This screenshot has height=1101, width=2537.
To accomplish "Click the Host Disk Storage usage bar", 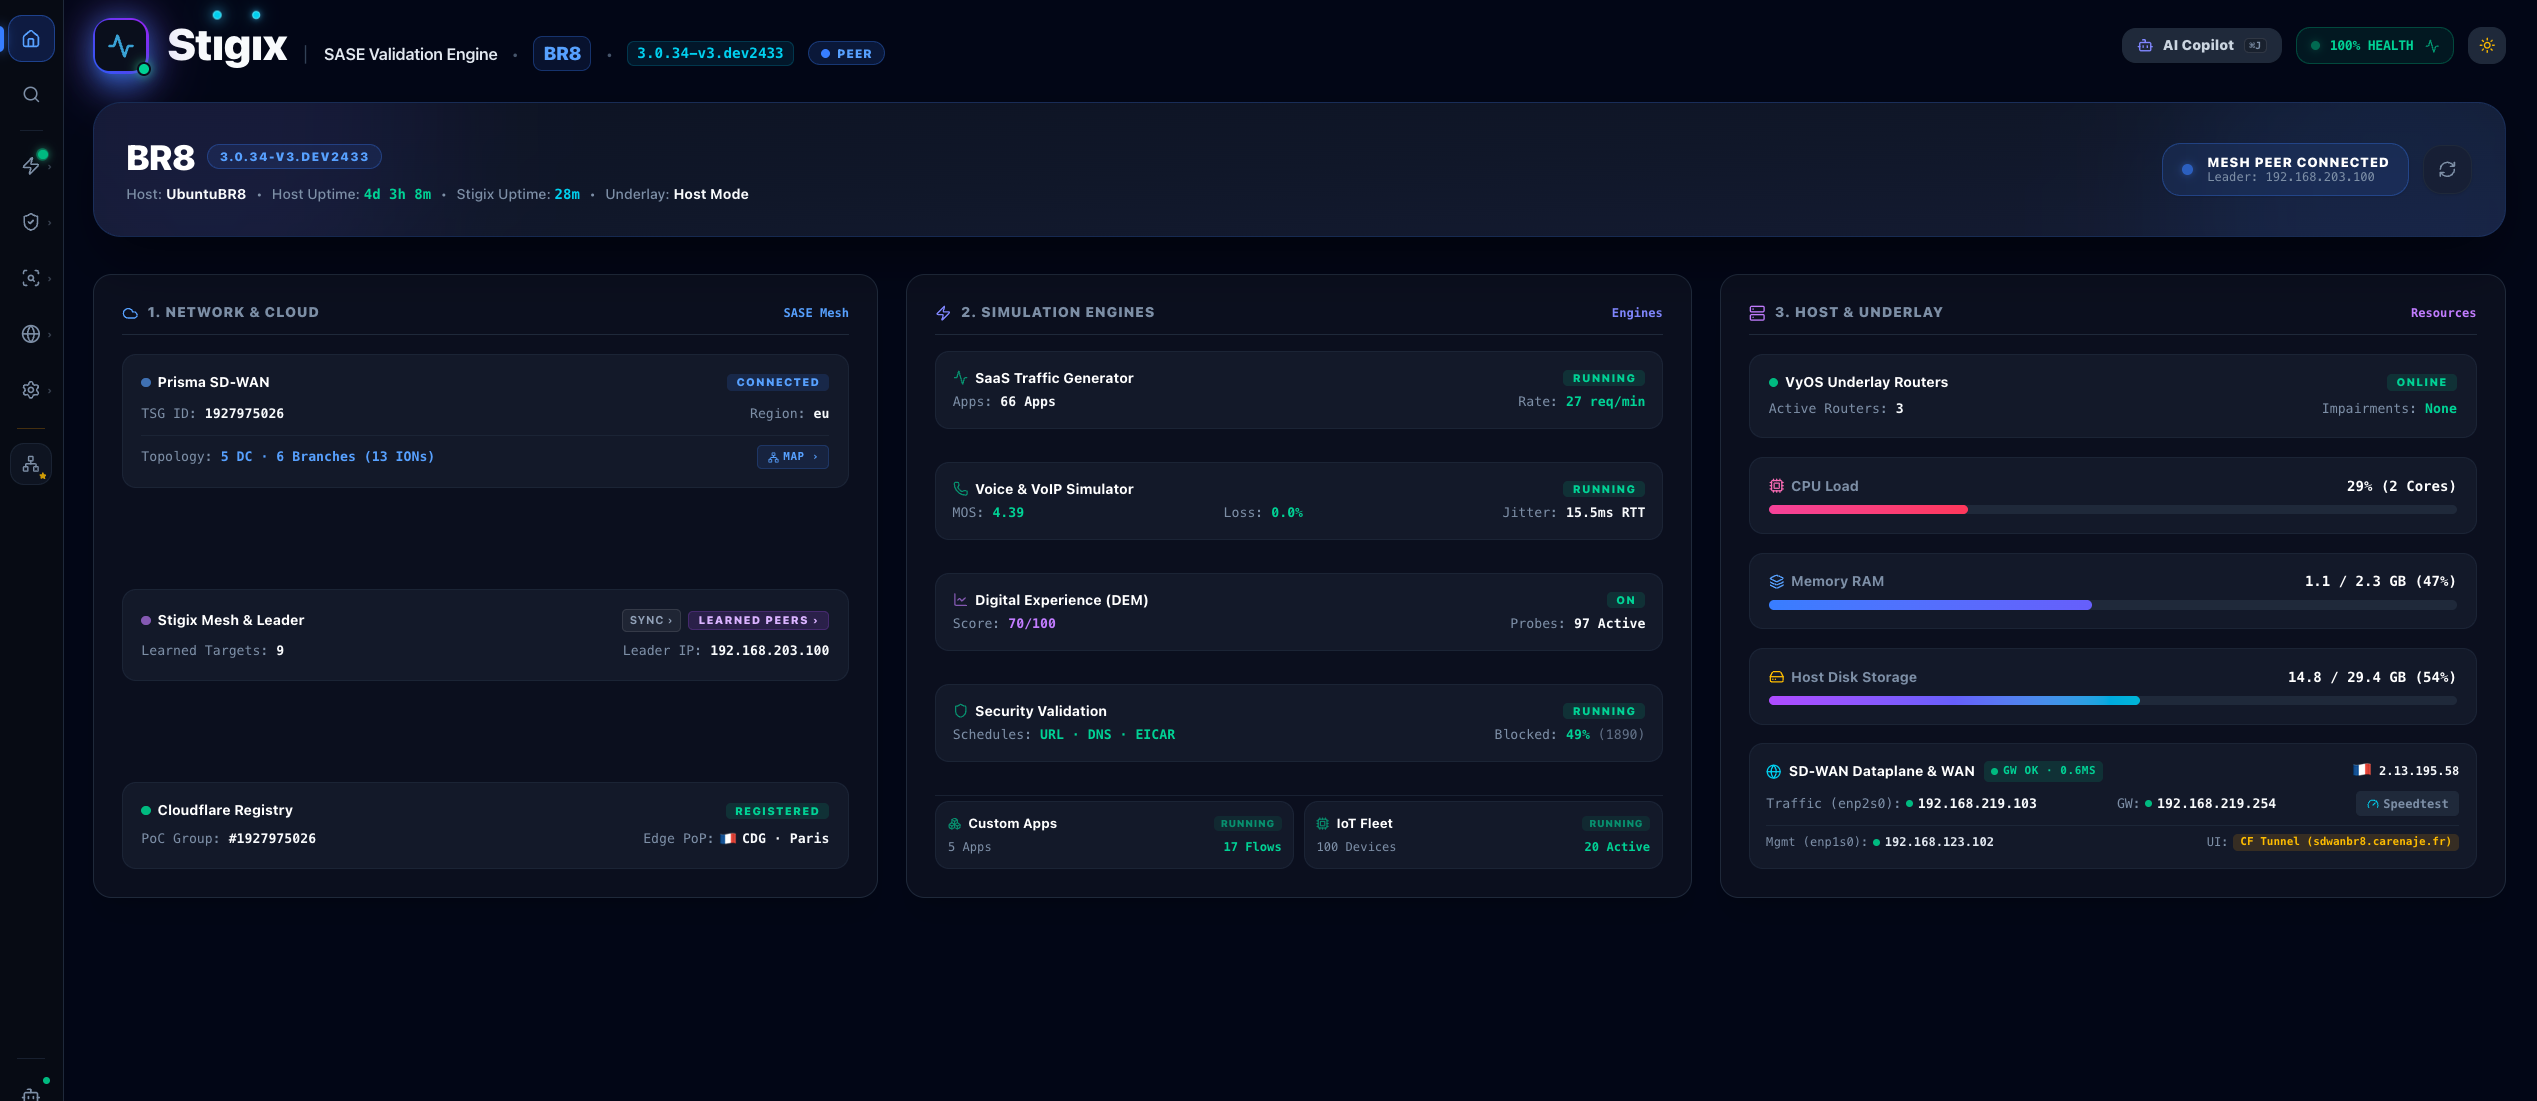I will point(2112,701).
